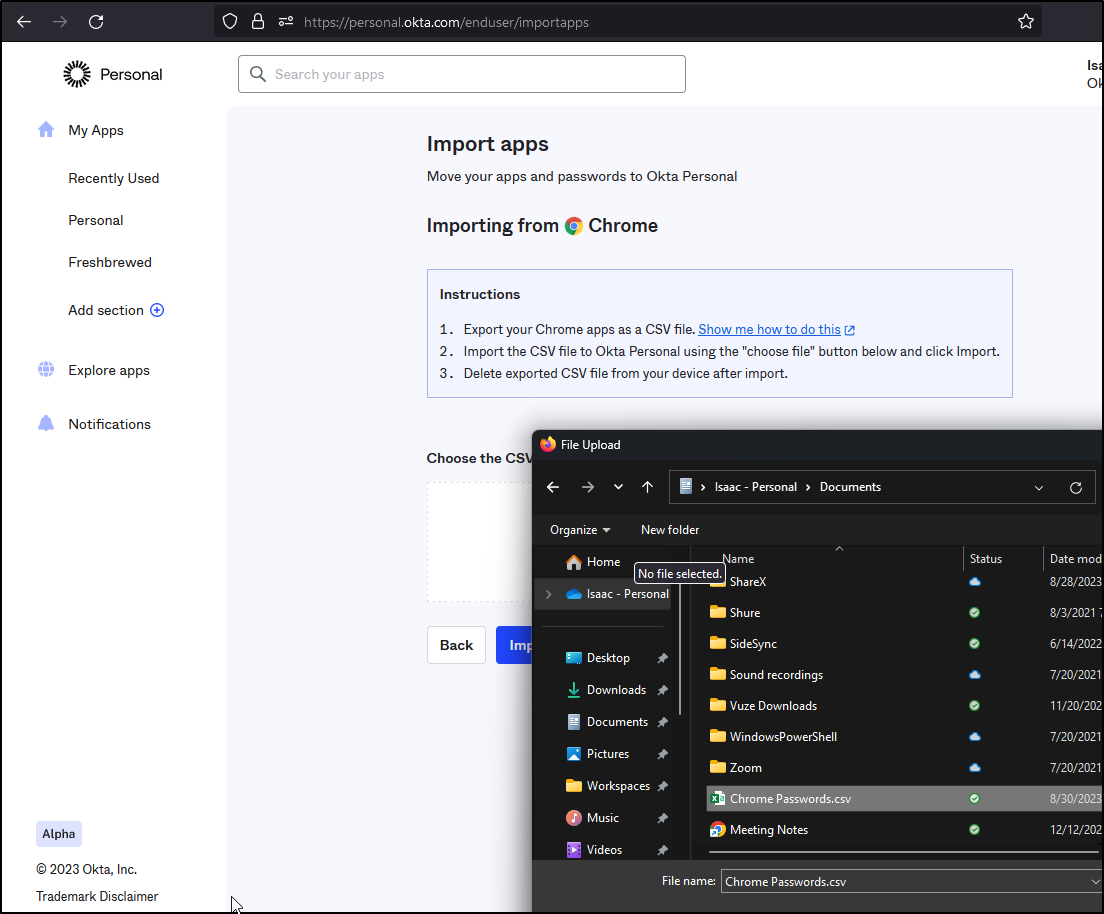Focus the Search your apps field
Screen dimensions: 1104x914
tap(462, 74)
